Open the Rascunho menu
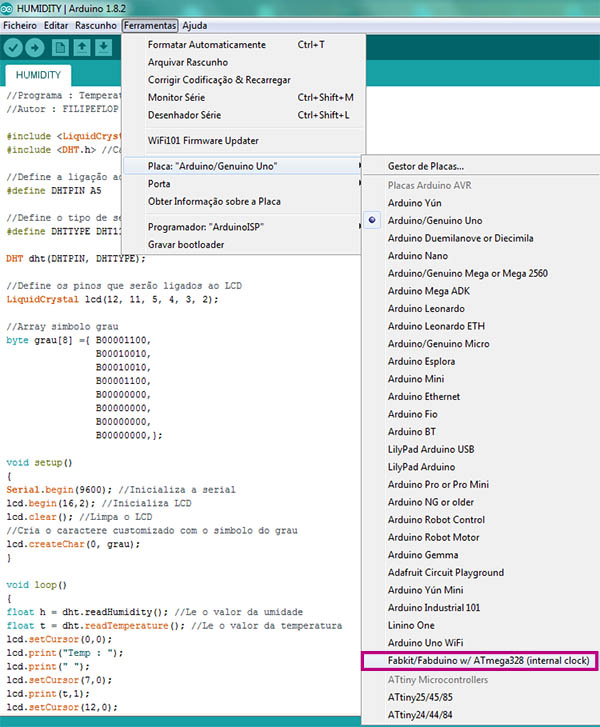Screen dimensions: 600x727 (x=96, y=26)
